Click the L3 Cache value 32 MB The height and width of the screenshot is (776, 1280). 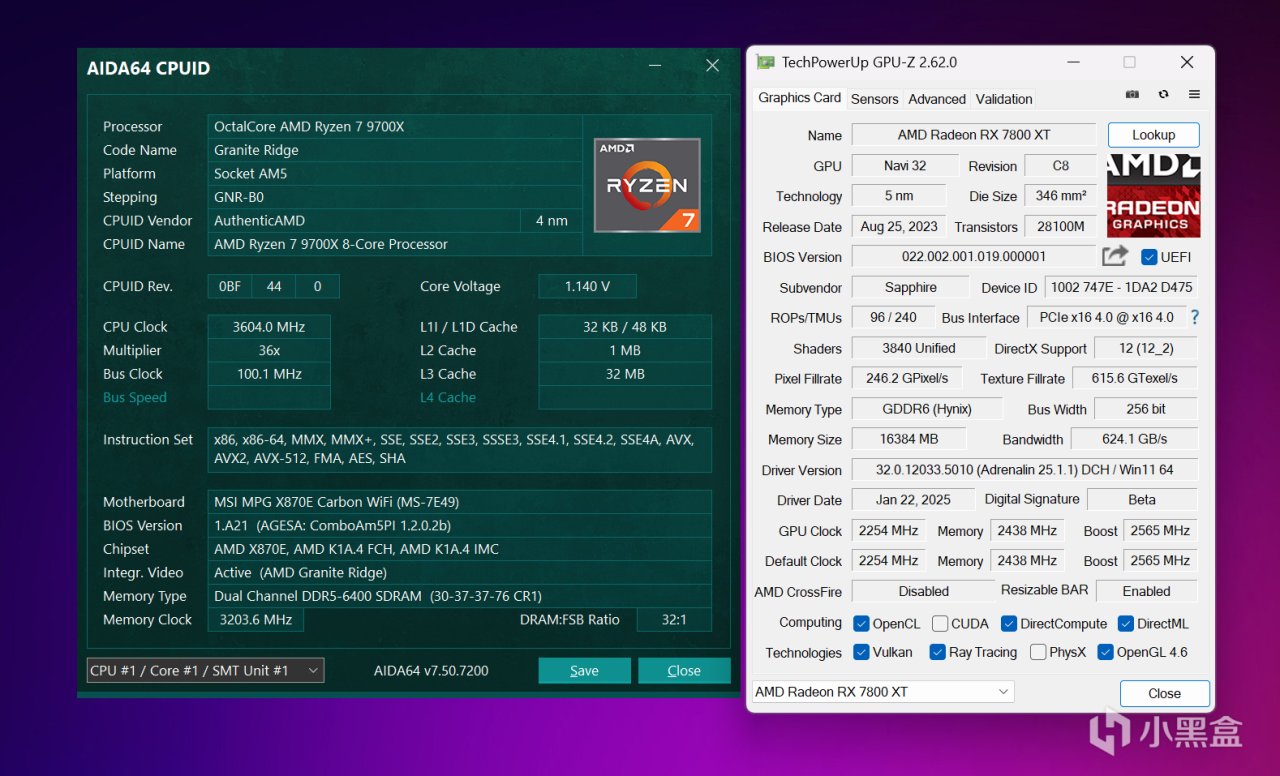coord(625,374)
